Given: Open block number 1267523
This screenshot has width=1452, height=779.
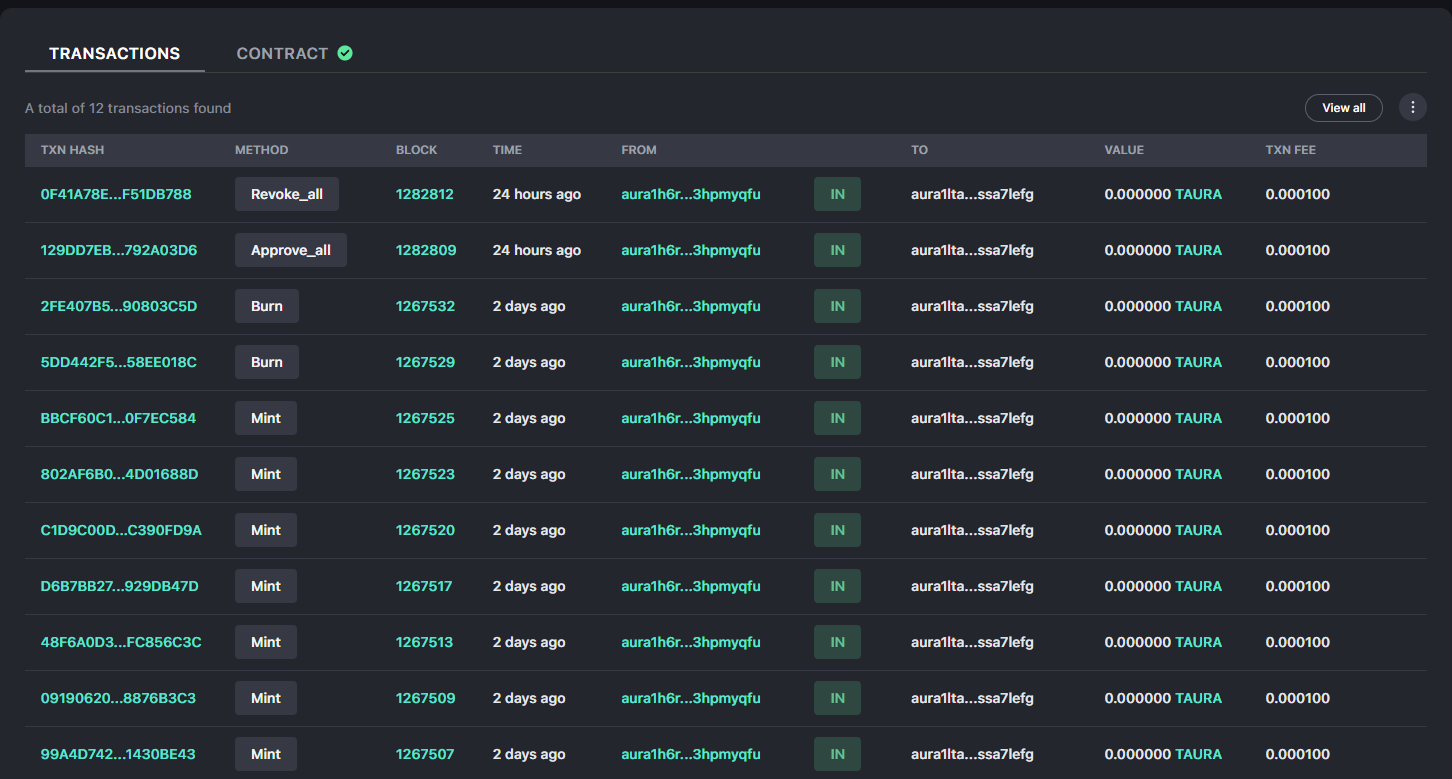Looking at the screenshot, I should pyautogui.click(x=426, y=474).
